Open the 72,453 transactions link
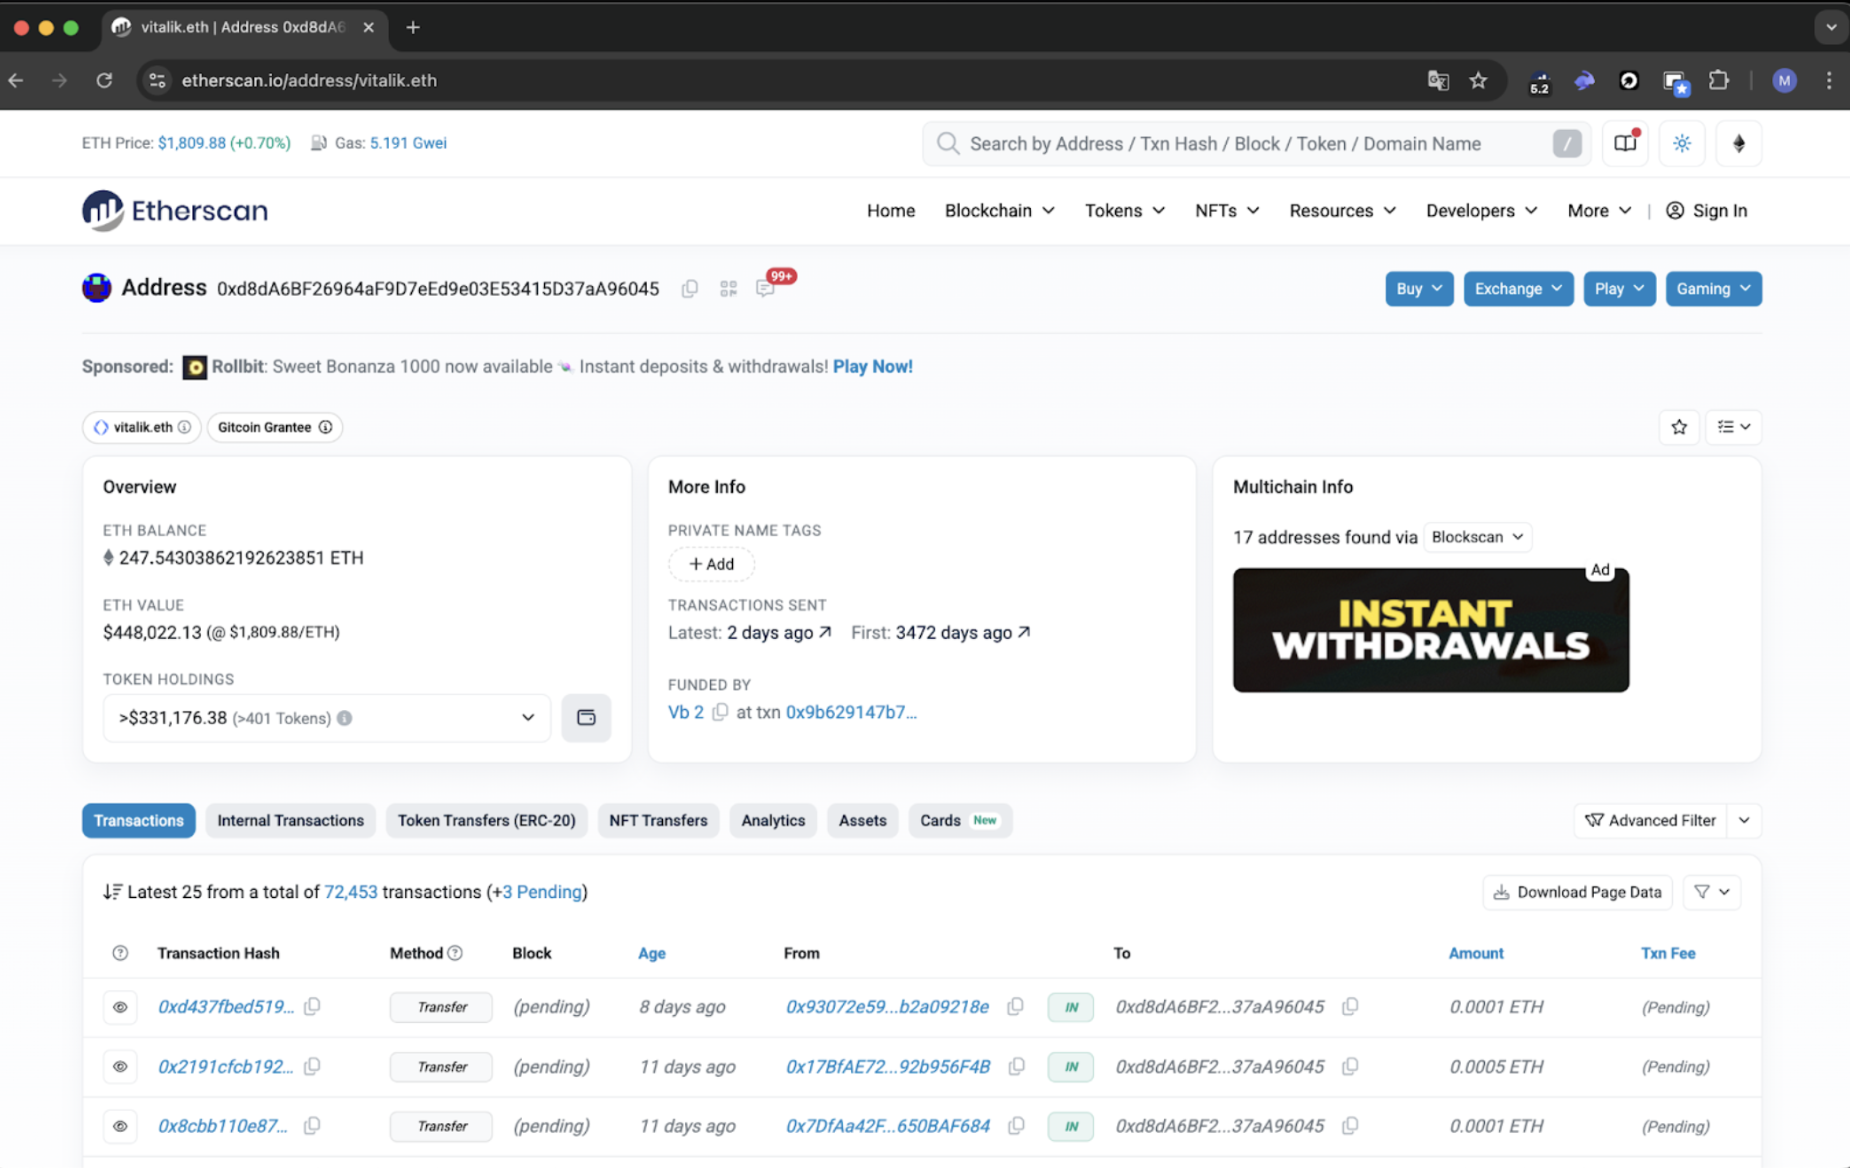 pos(351,892)
